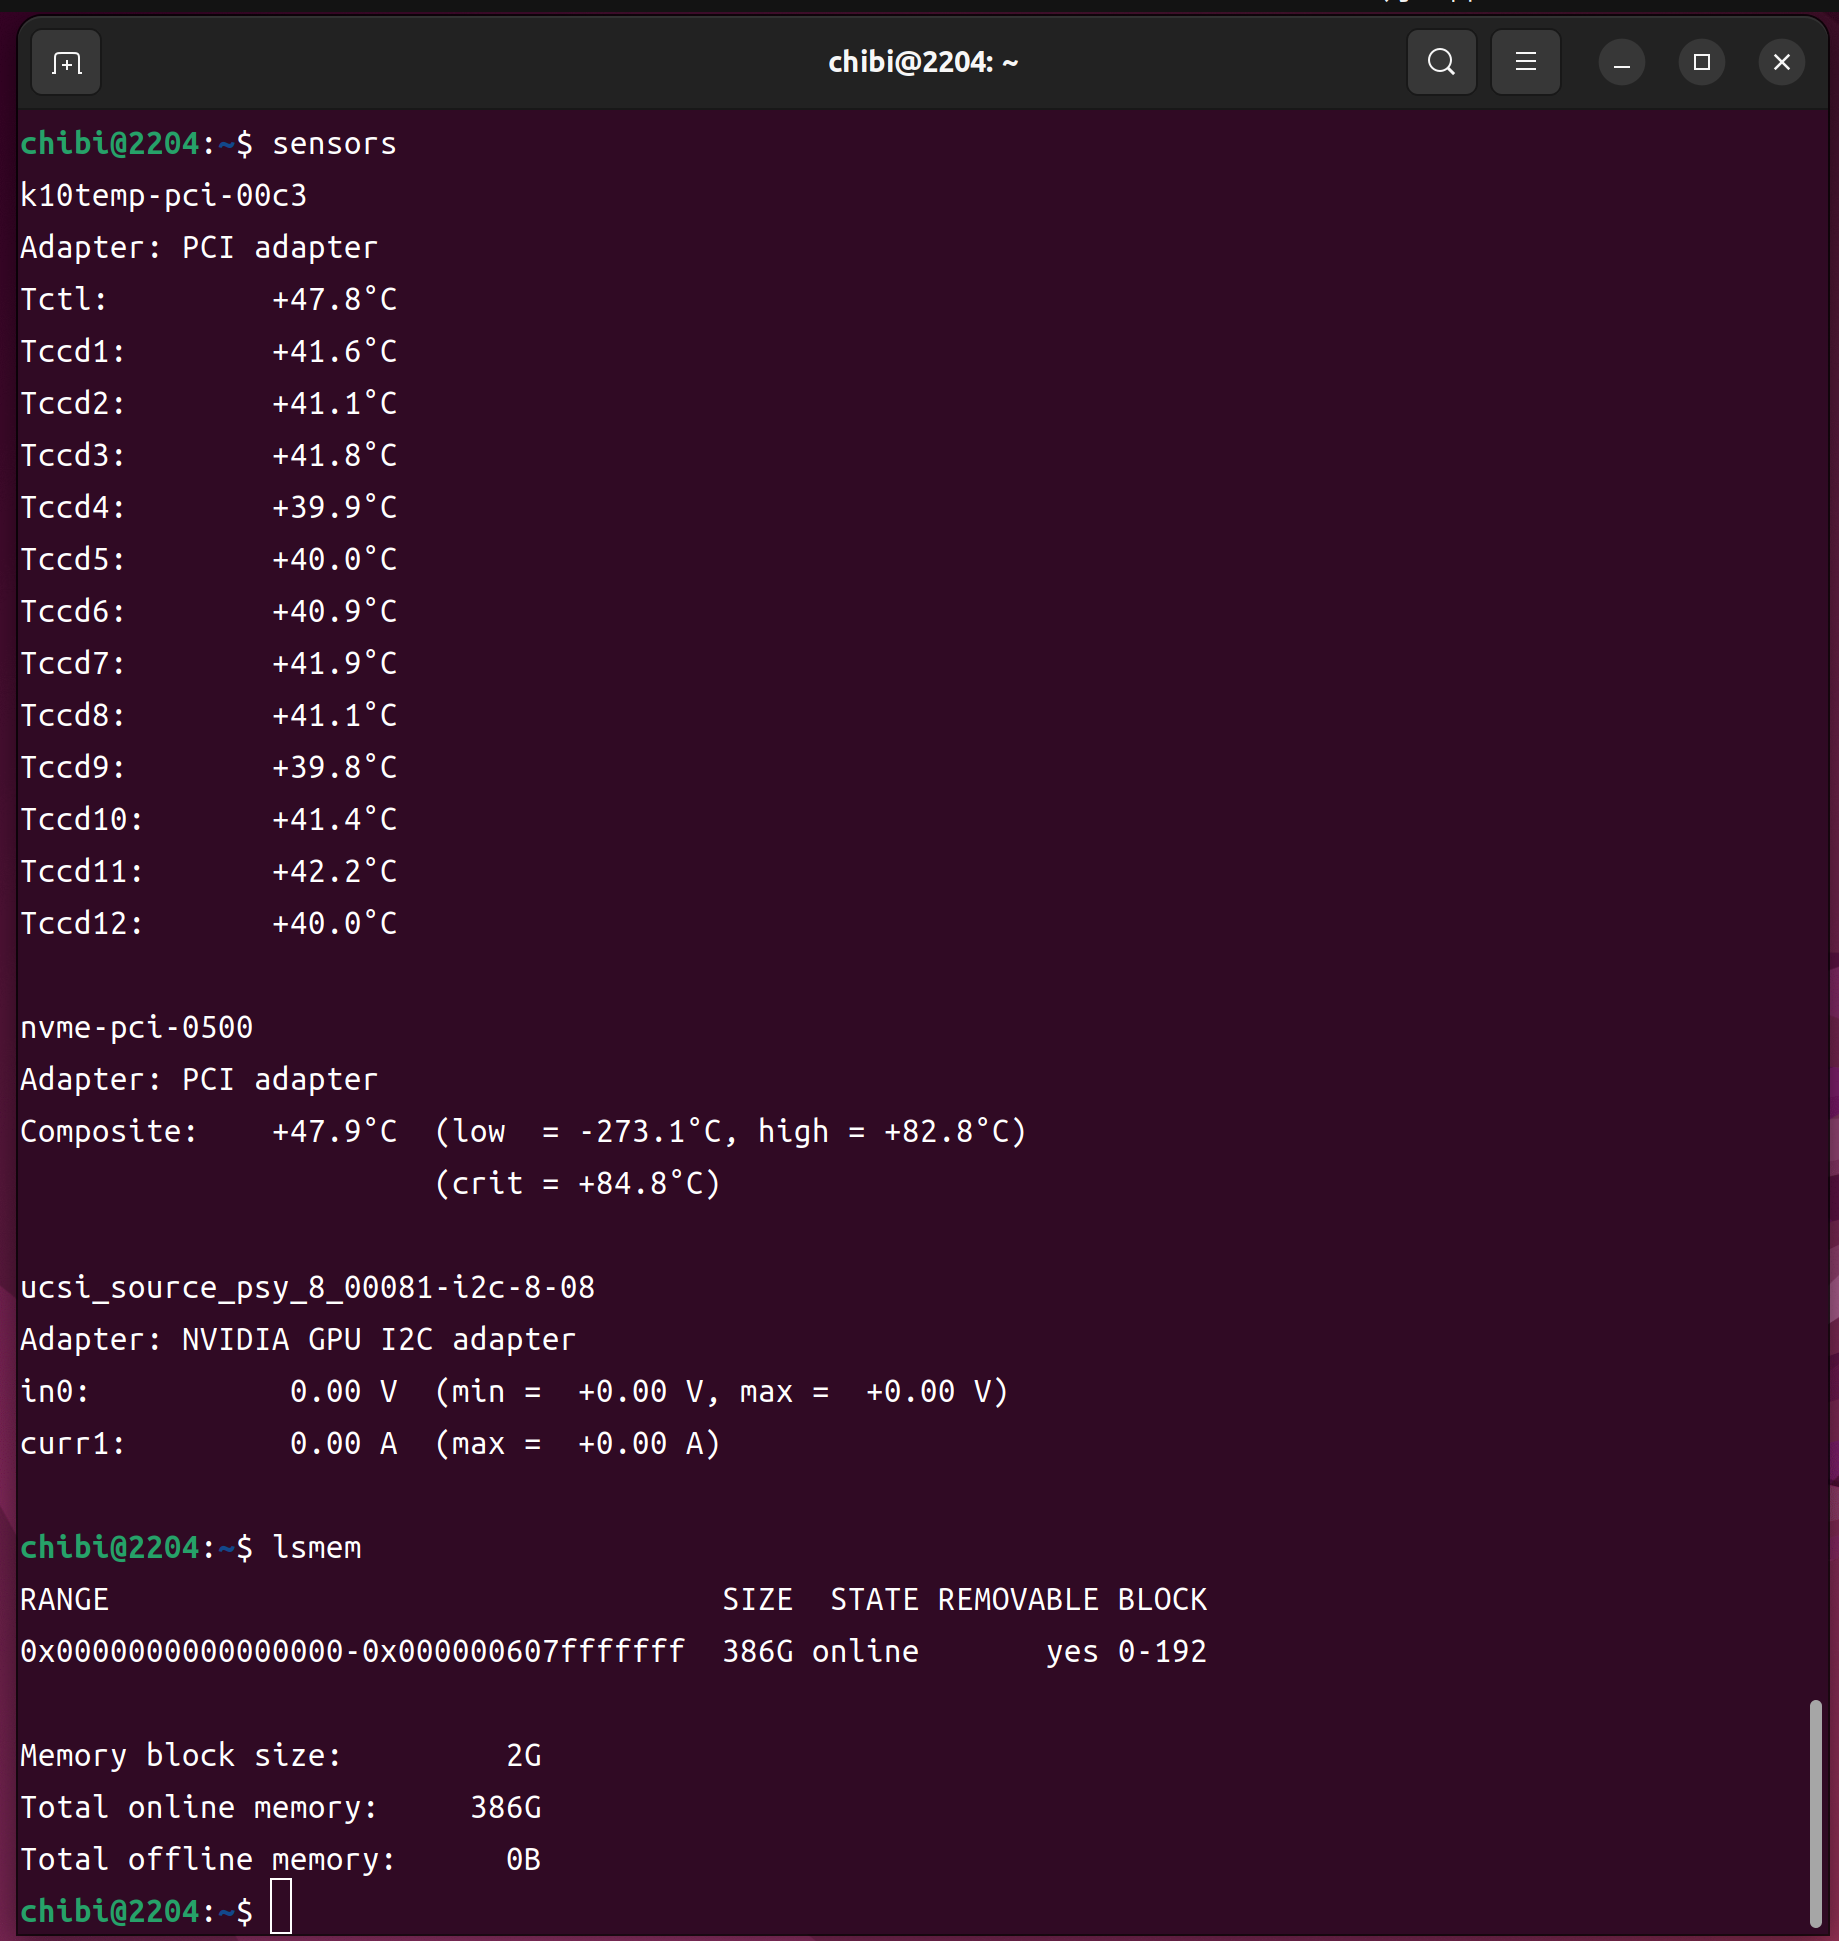Click the cursor at the bottom prompt
1839x1941 pixels.
point(281,1906)
